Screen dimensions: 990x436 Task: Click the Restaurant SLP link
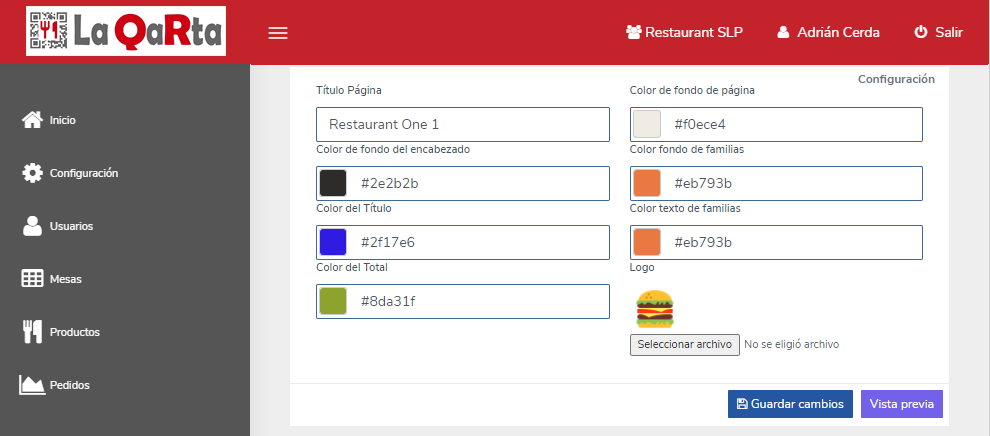click(684, 32)
